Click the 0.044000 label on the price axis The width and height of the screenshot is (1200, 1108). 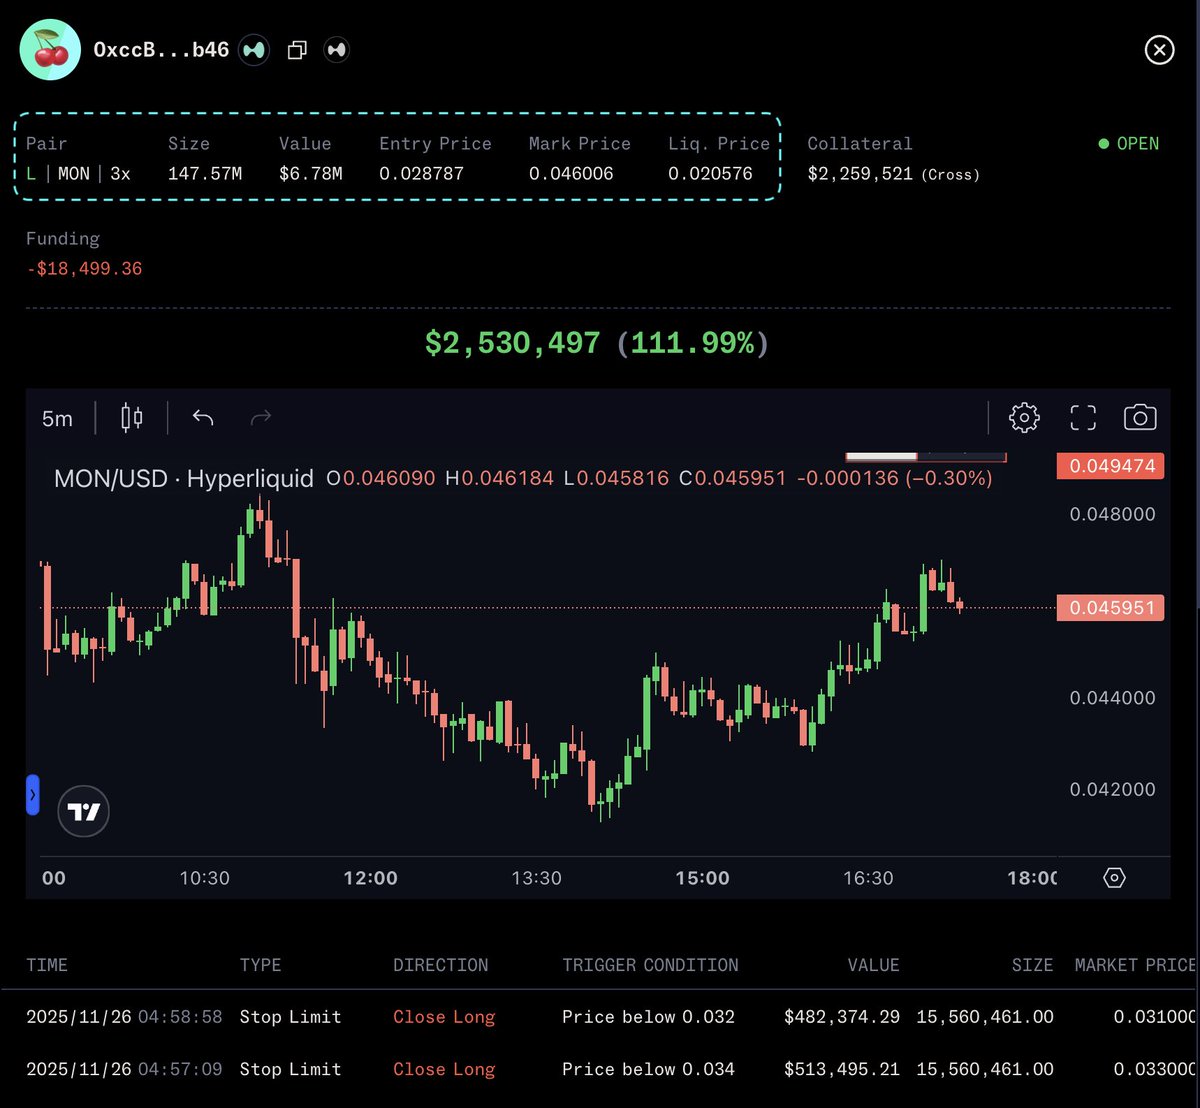[1112, 698]
